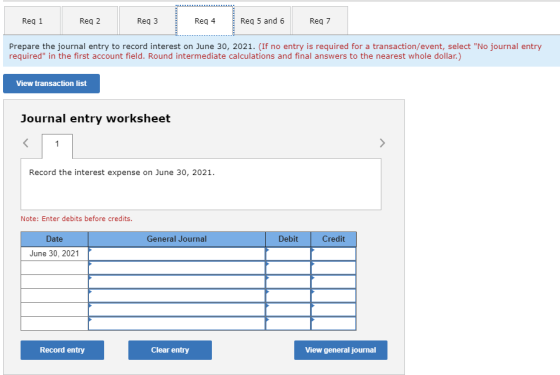The image size is (560, 375).
Task: Click first row Debit field
Action: pyautogui.click(x=288, y=254)
